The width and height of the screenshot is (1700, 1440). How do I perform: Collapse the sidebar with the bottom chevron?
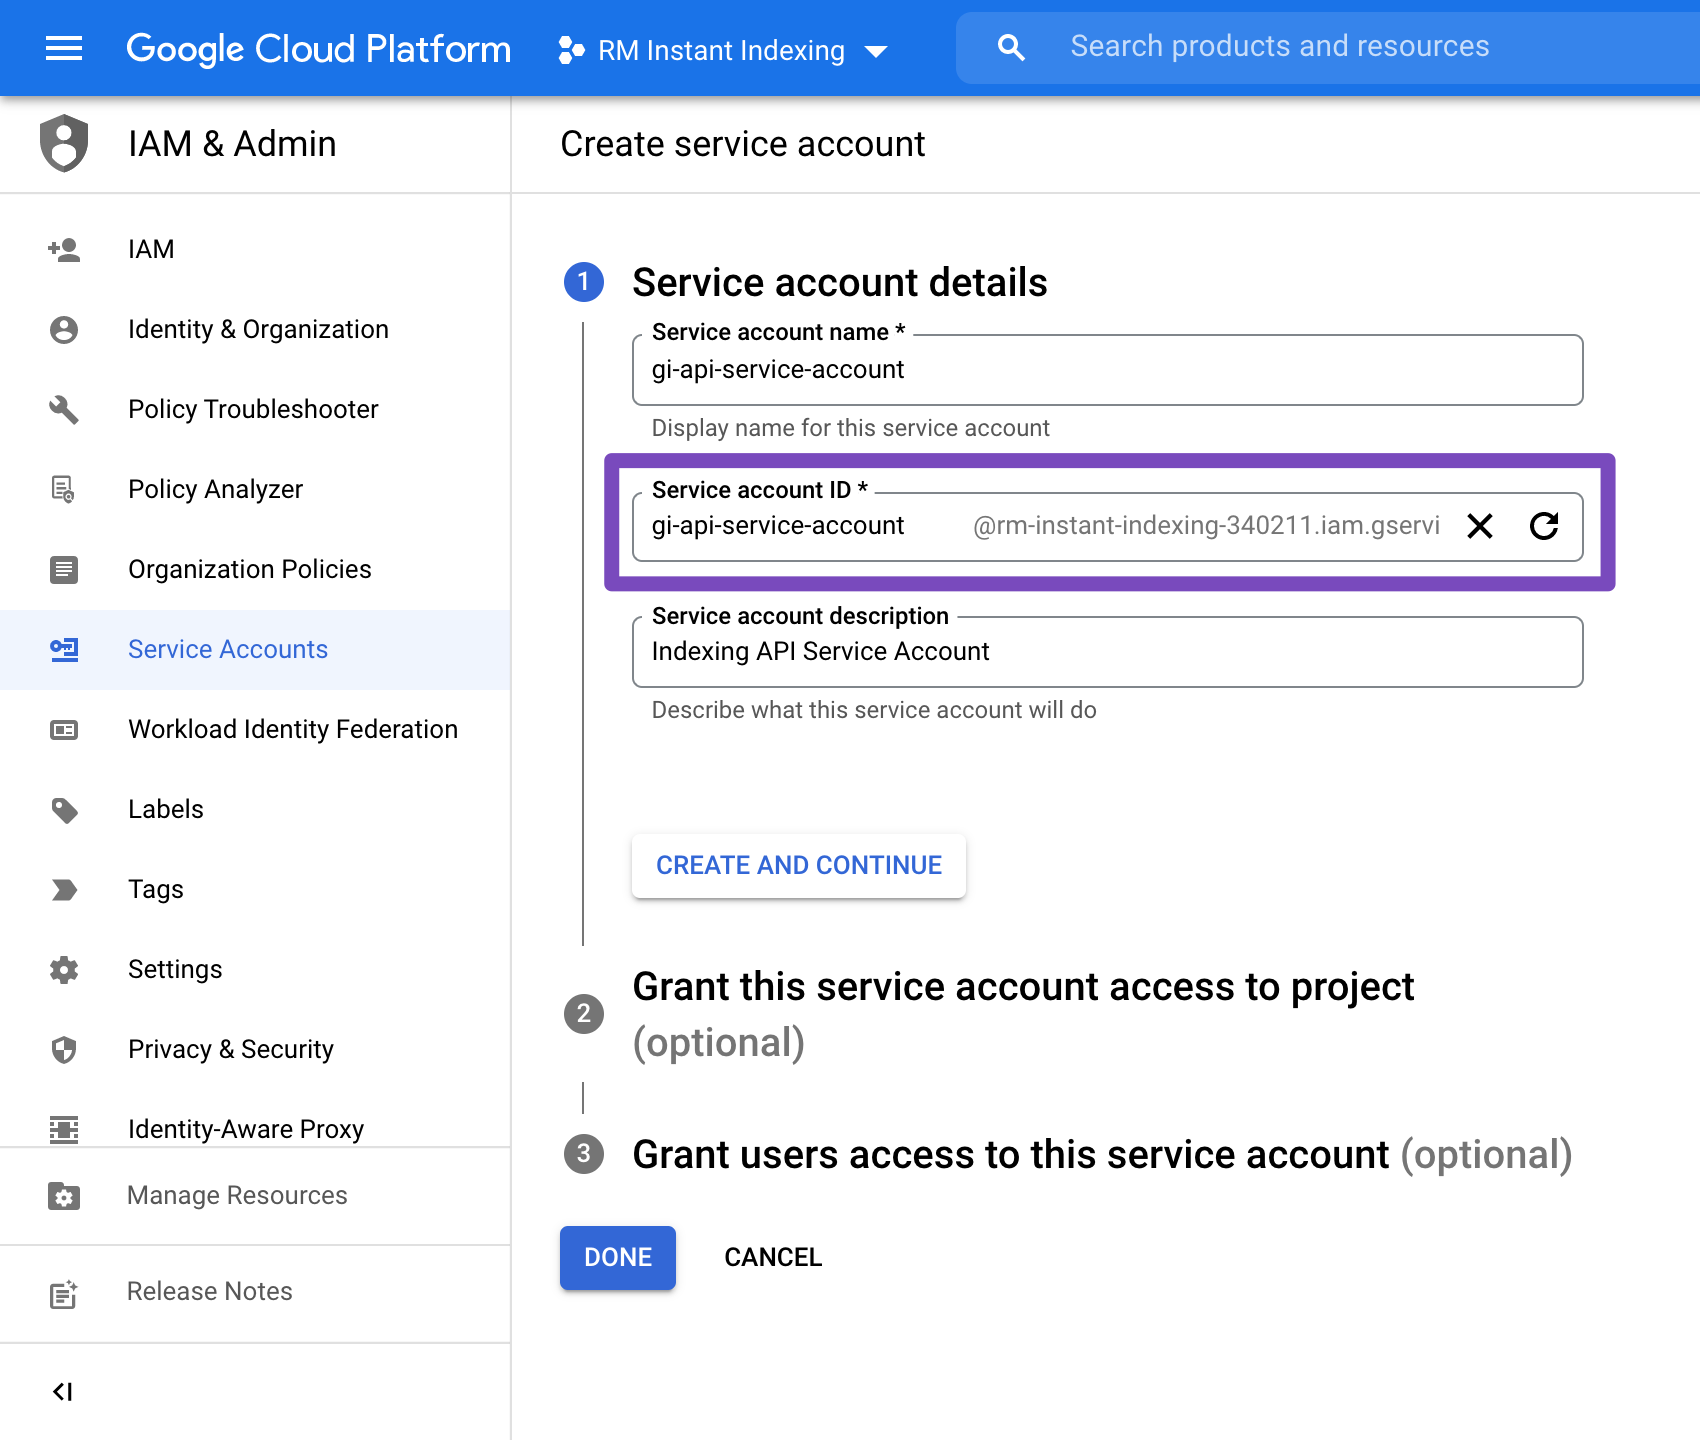coord(64,1389)
